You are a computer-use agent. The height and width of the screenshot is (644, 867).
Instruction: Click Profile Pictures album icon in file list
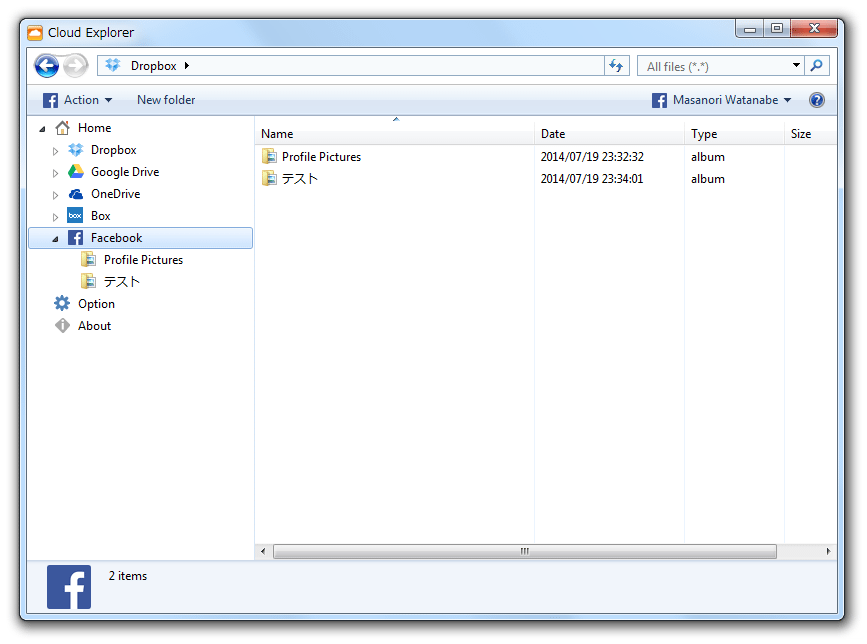click(x=269, y=156)
